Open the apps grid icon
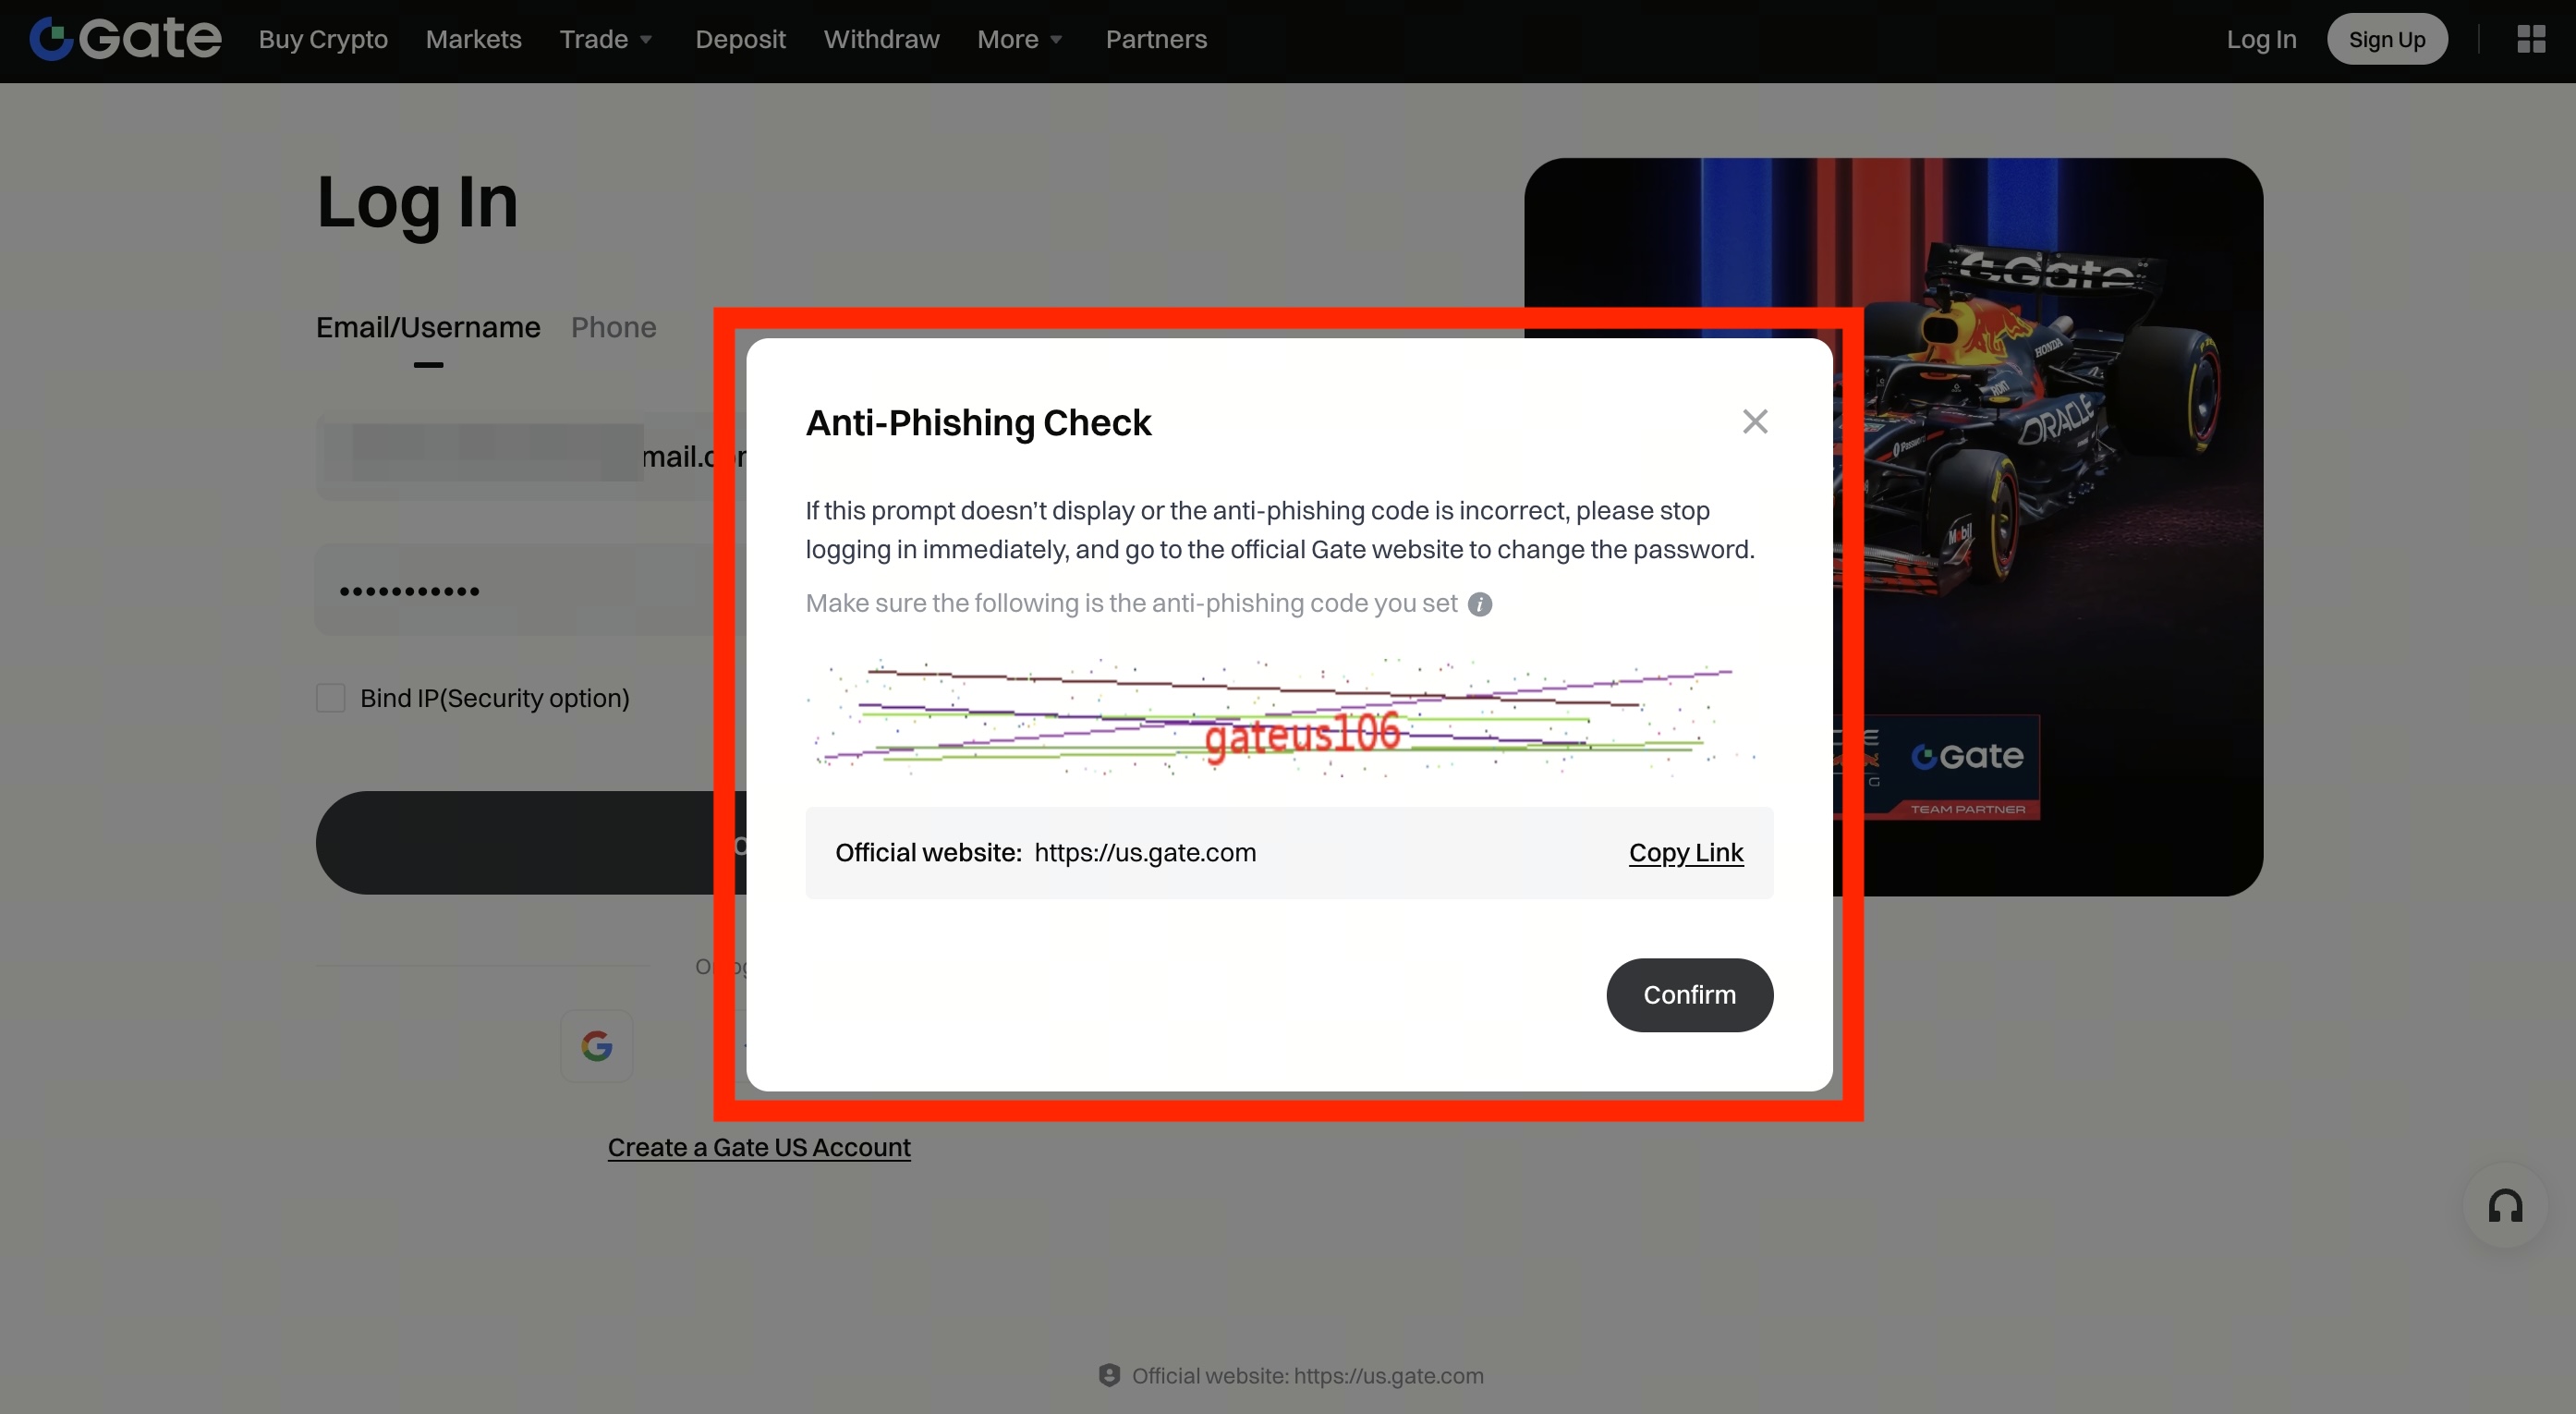 [2530, 39]
